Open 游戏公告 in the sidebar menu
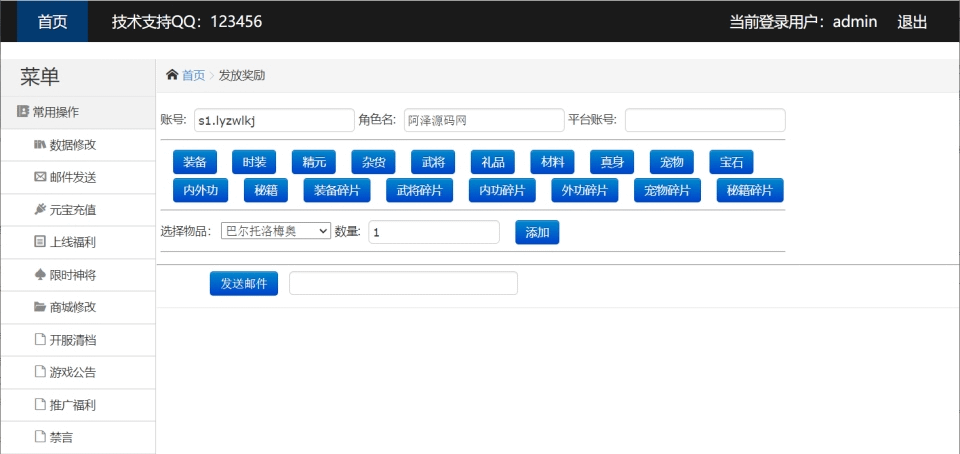 tap(72, 372)
